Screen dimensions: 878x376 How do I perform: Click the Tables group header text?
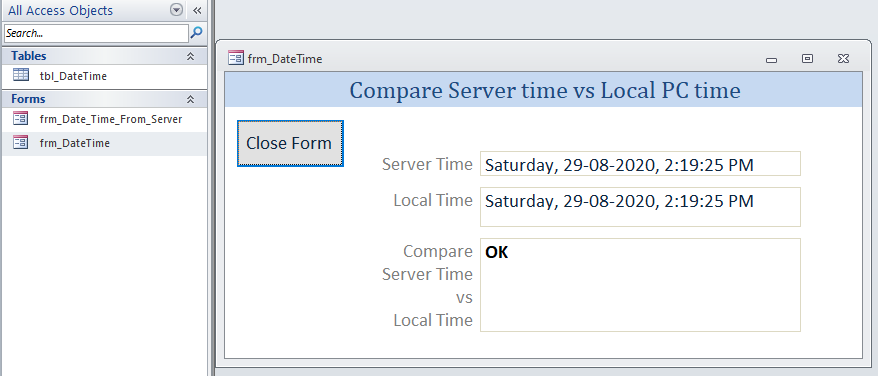(29, 56)
